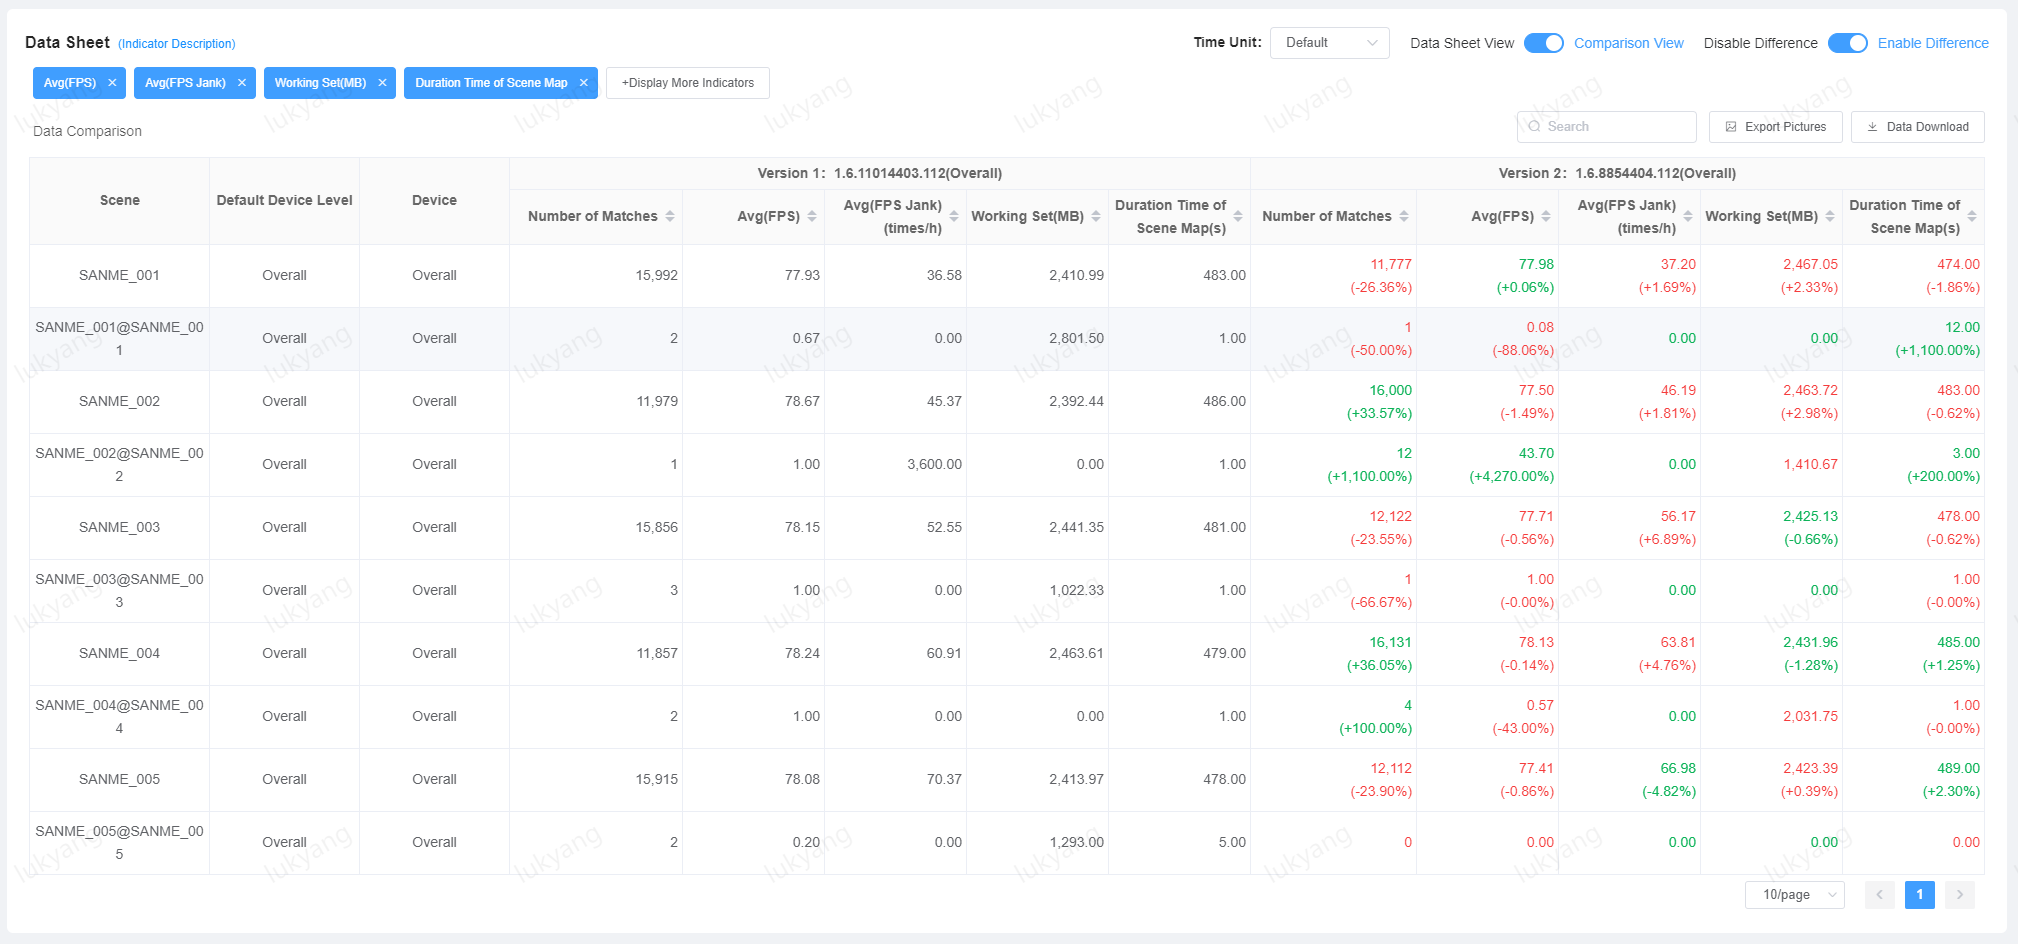The width and height of the screenshot is (2018, 944).
Task: Open the 10/page size dropdown
Action: [1794, 895]
